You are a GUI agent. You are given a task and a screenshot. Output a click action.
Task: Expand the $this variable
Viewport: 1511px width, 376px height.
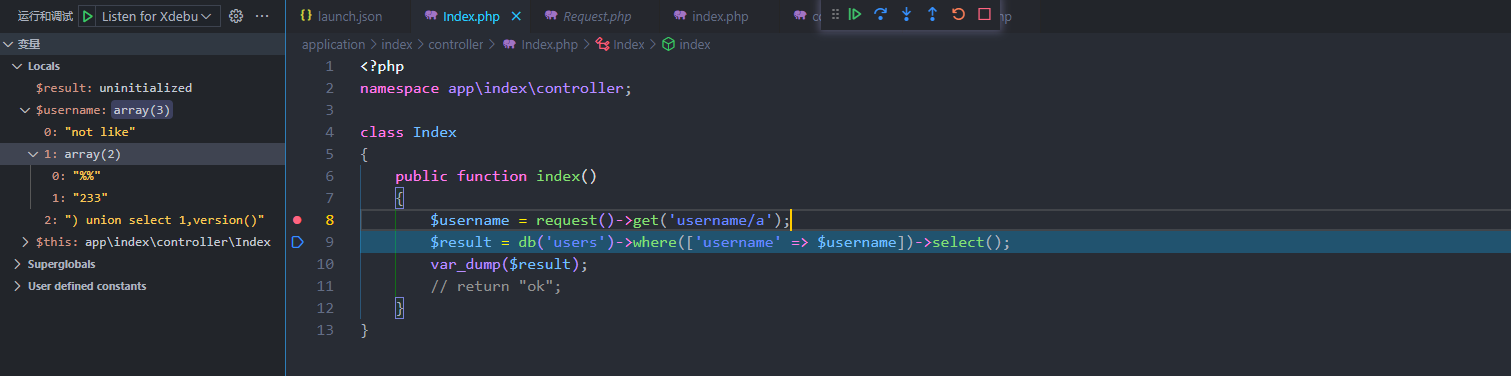tap(26, 242)
